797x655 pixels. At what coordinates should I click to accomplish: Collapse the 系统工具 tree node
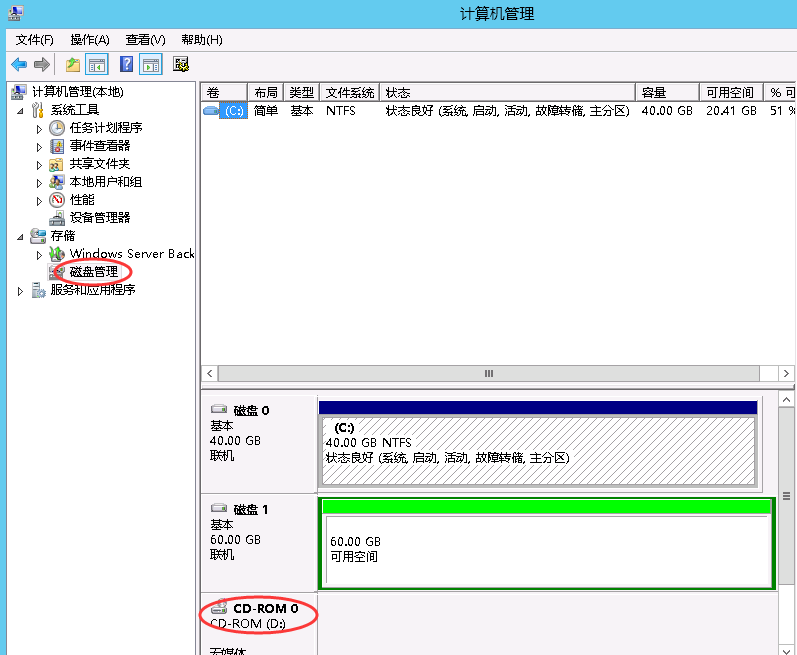point(22,111)
